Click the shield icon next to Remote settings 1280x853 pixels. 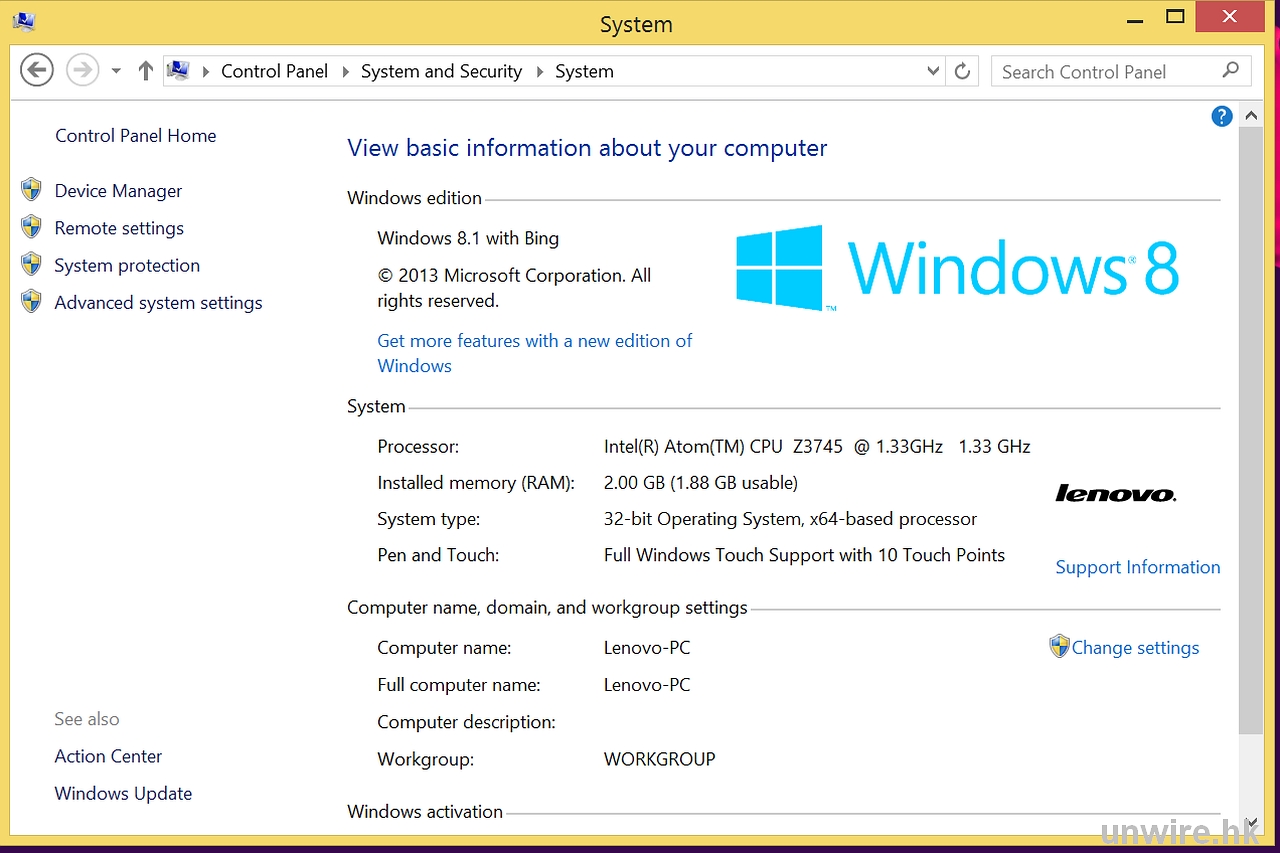(x=32, y=227)
